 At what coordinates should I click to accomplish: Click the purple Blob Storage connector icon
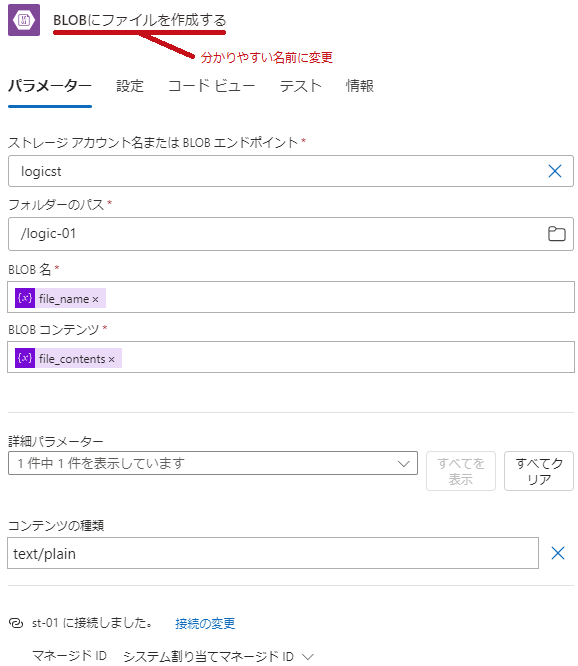pyautogui.click(x=24, y=20)
